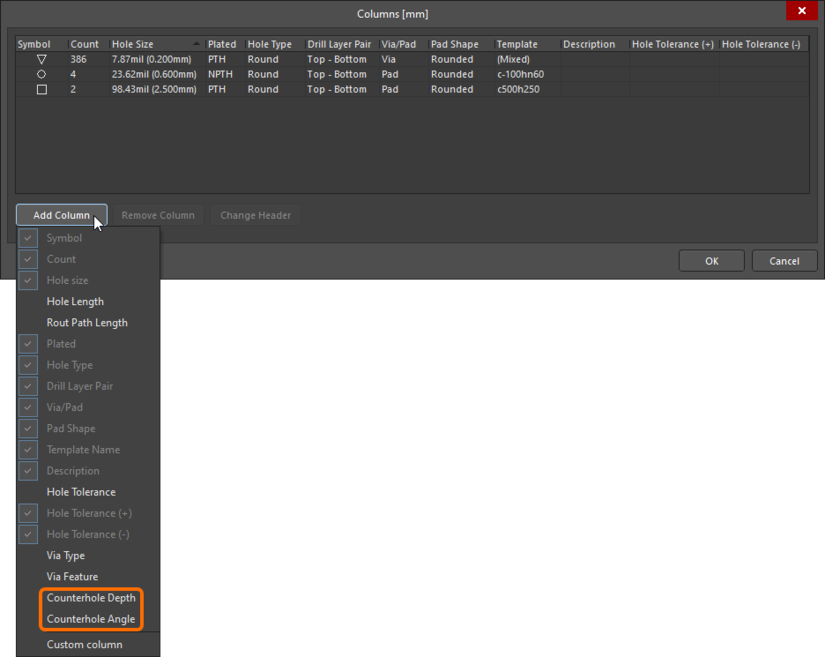Disable the Description column checkbox
825x657 pixels.
click(27, 470)
